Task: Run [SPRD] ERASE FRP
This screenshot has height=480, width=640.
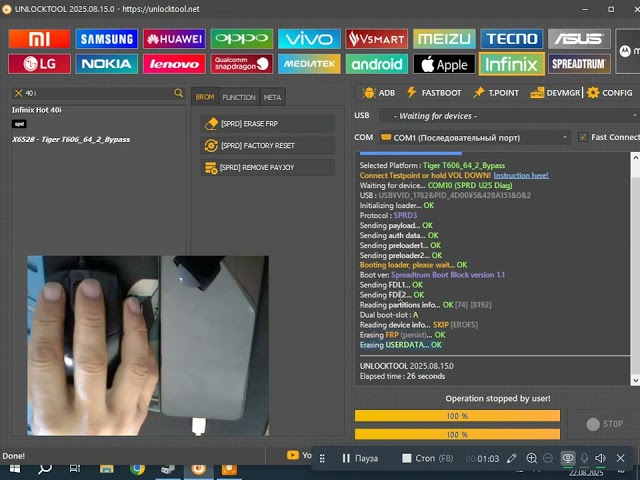Action: point(268,124)
